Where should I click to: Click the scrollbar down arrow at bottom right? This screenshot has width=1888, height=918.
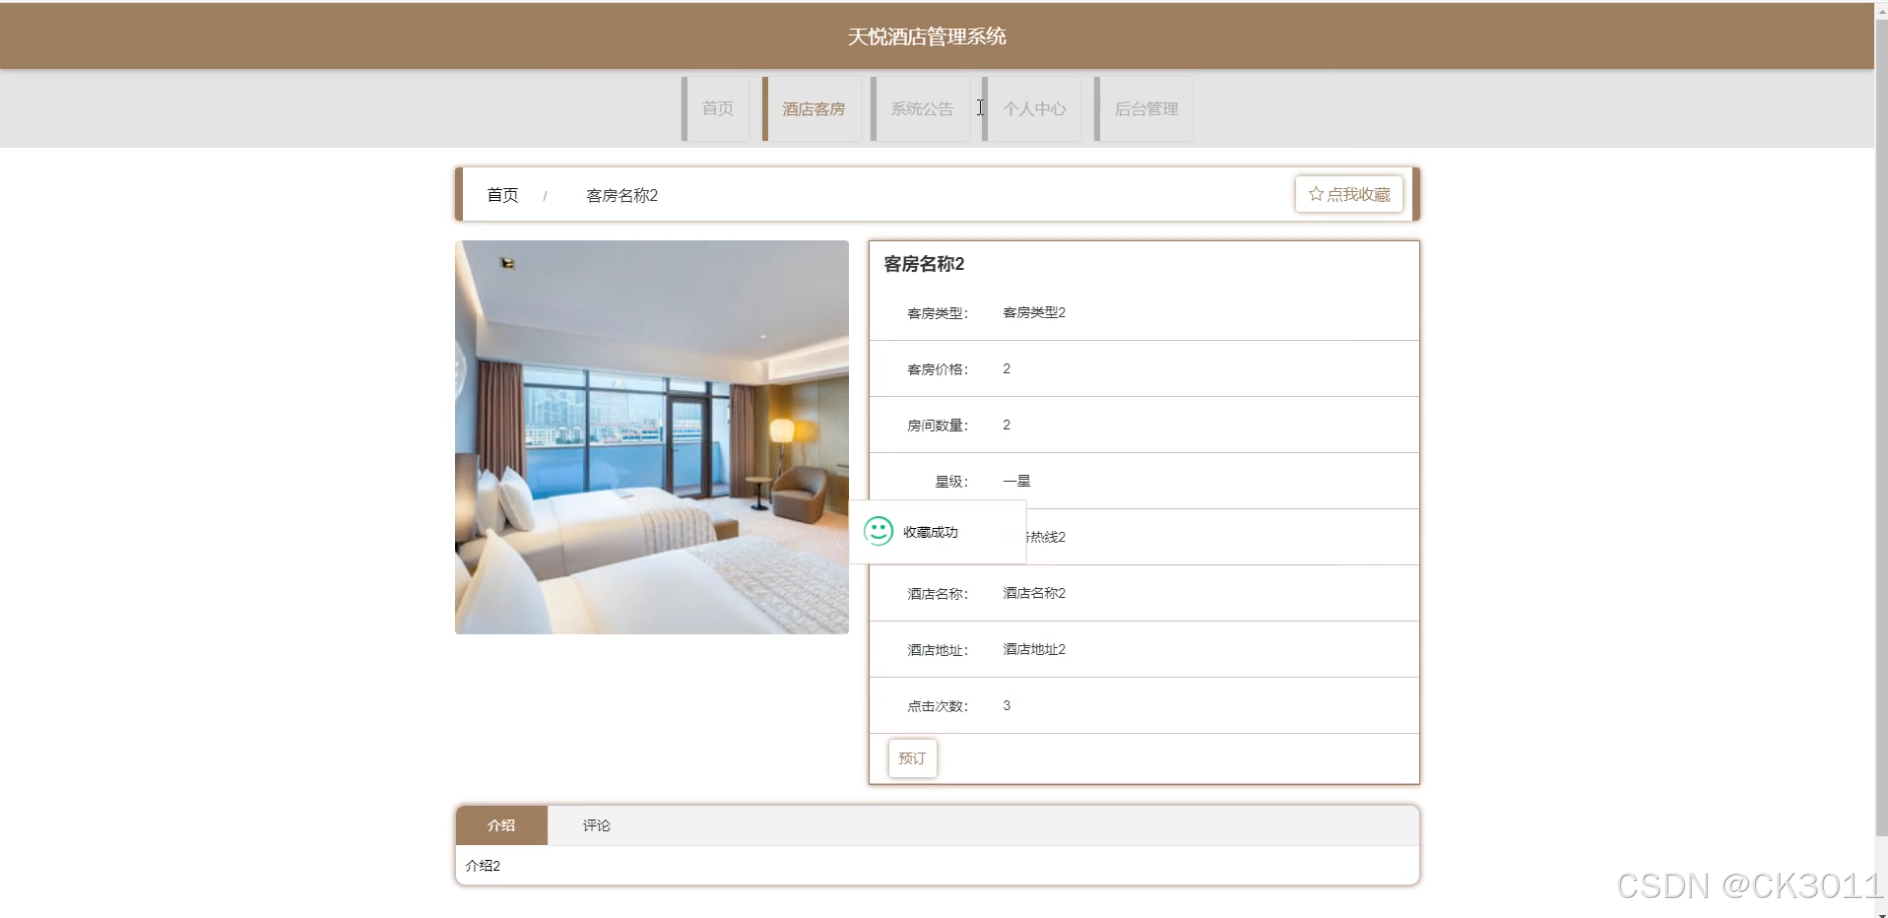[1881, 912]
